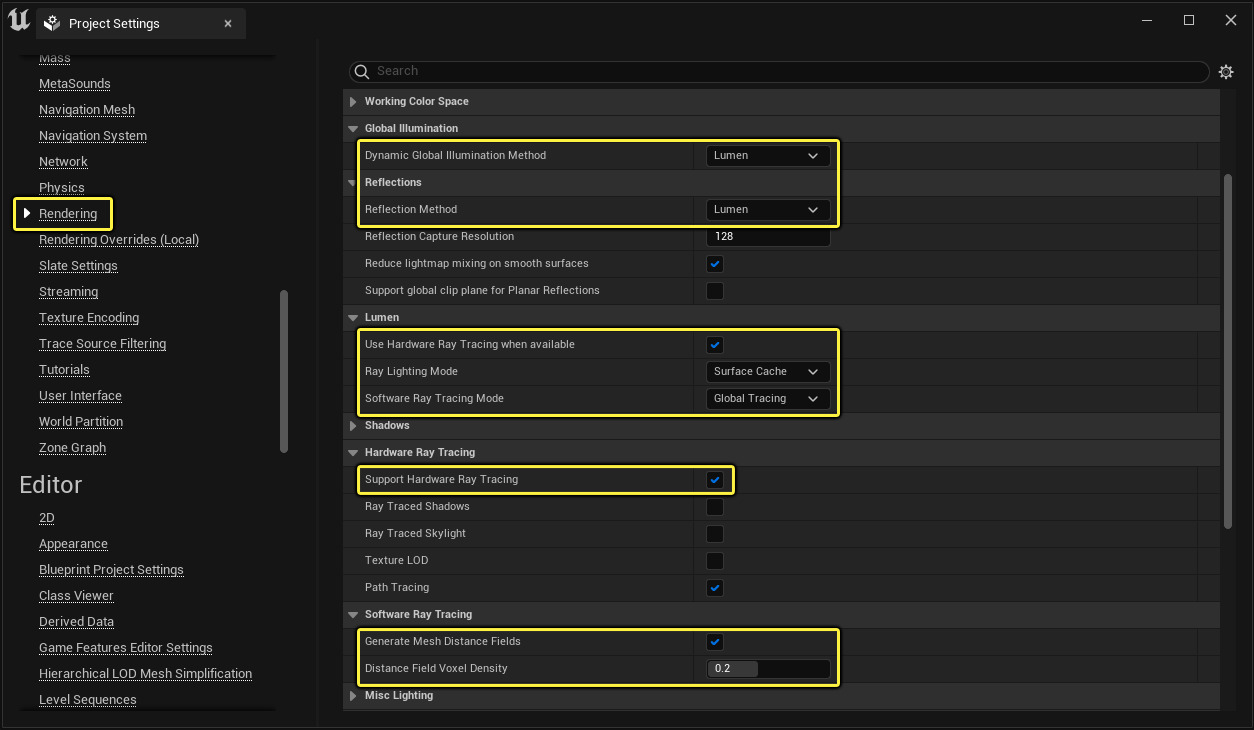Uncheck Reduce lightmap mixing on smooth surfaces
This screenshot has width=1254, height=730.
coord(715,264)
